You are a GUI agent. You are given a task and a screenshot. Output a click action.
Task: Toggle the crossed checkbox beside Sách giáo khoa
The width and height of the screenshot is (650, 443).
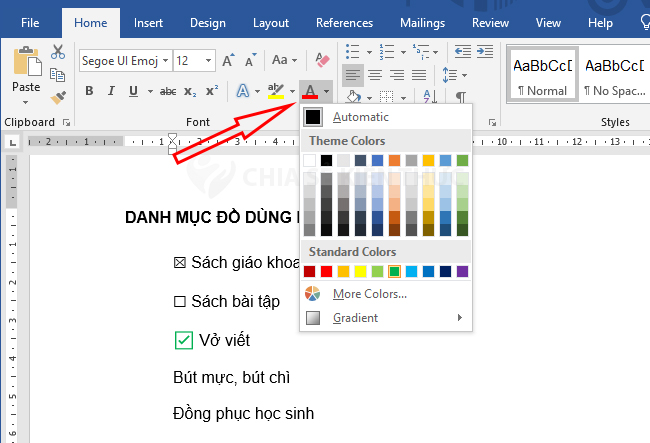pos(180,263)
